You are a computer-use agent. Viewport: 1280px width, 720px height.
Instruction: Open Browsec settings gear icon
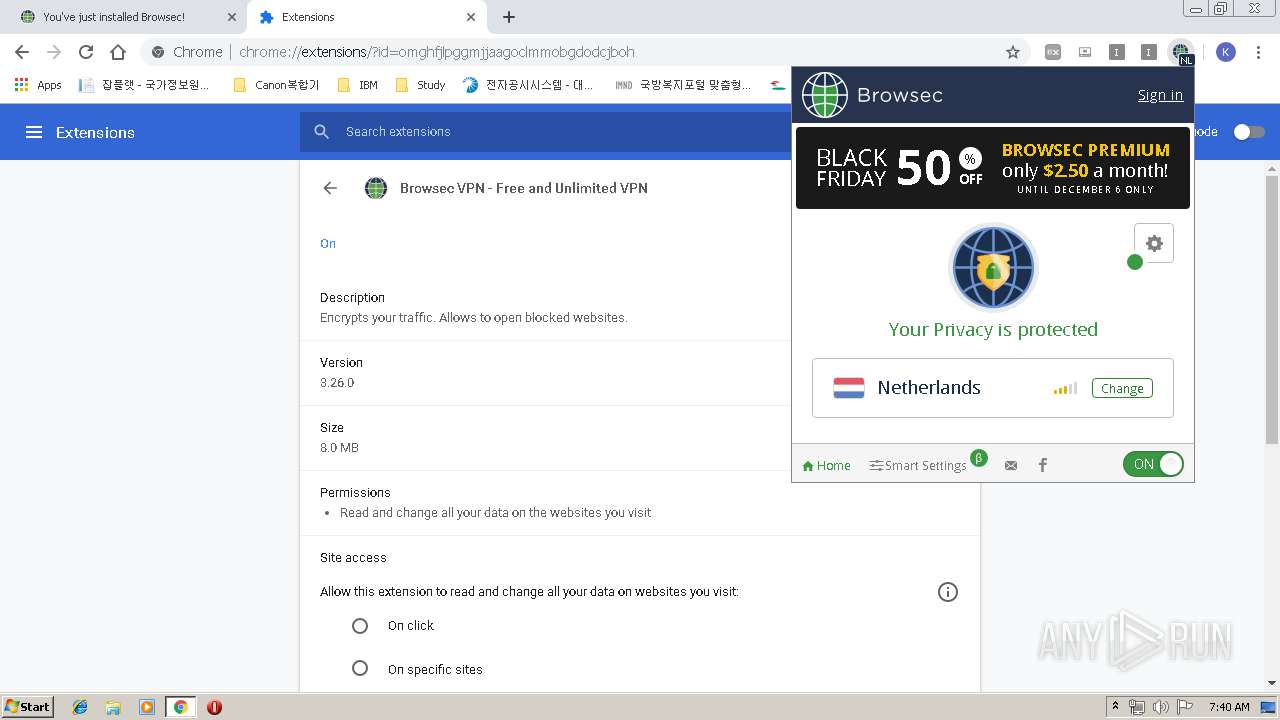[1154, 243]
